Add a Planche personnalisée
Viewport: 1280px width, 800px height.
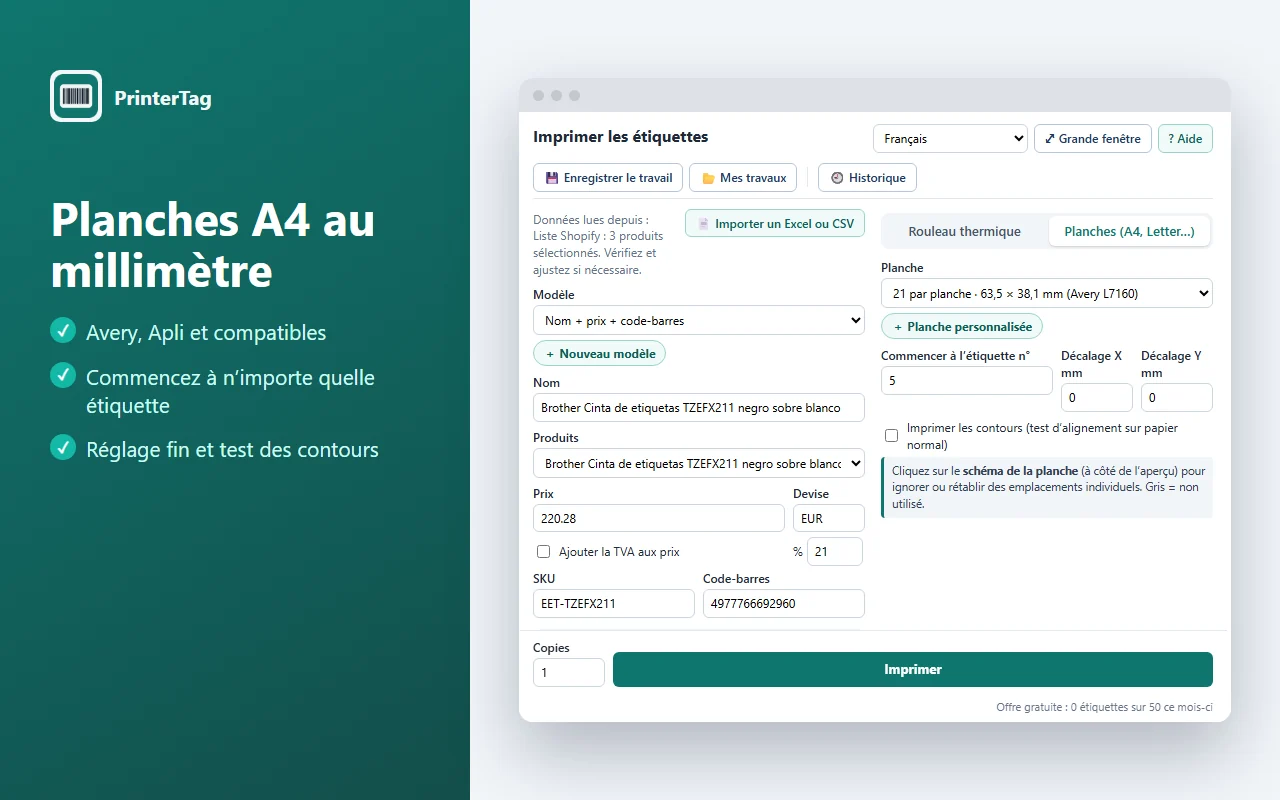point(962,326)
